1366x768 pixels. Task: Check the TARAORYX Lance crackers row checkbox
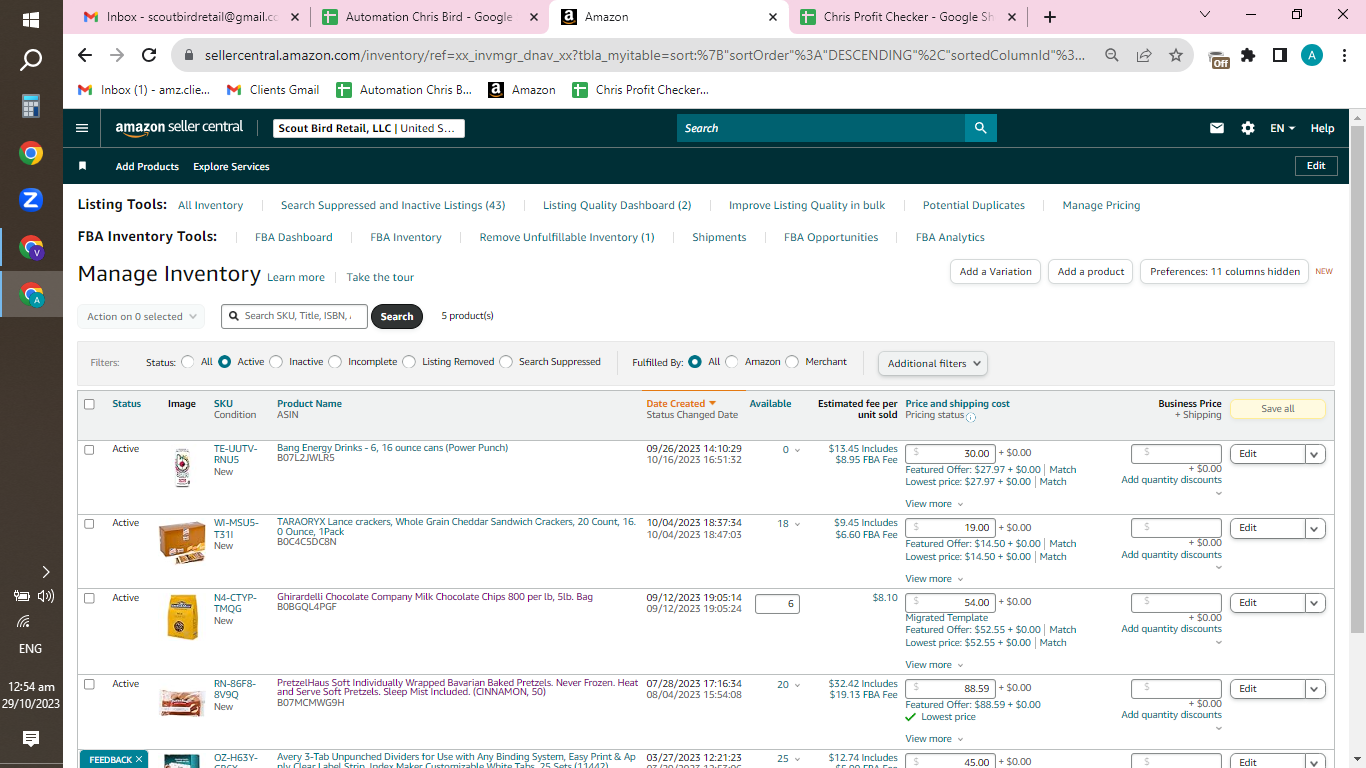pos(89,523)
